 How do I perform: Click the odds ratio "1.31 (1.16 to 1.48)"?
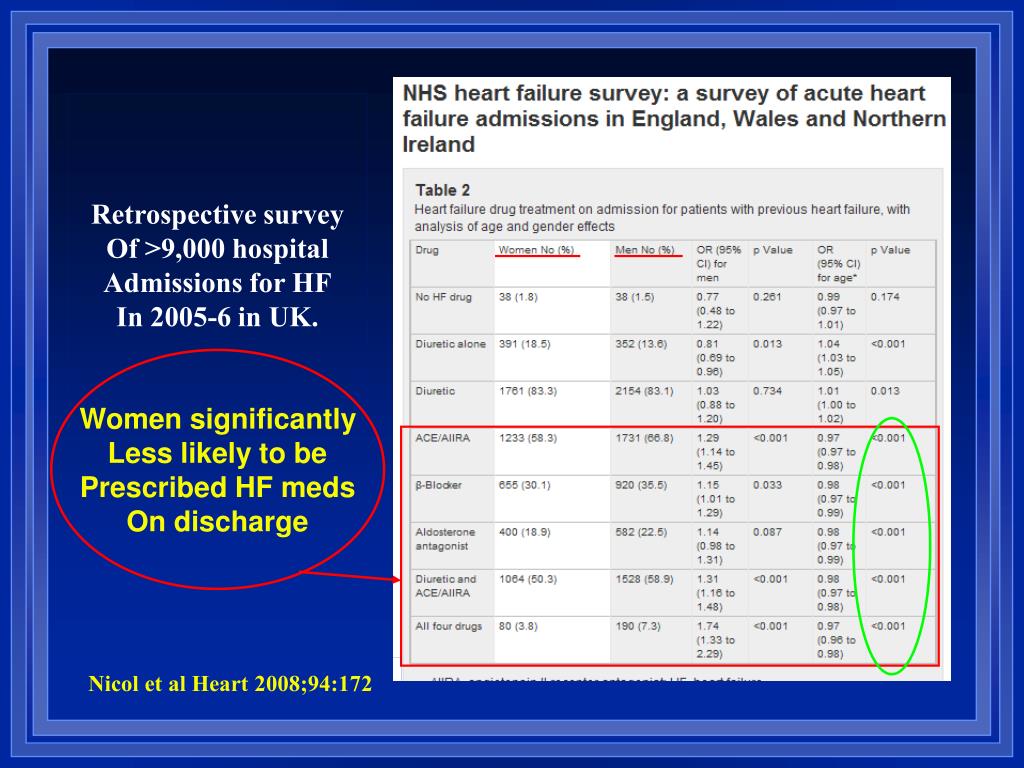tap(716, 593)
